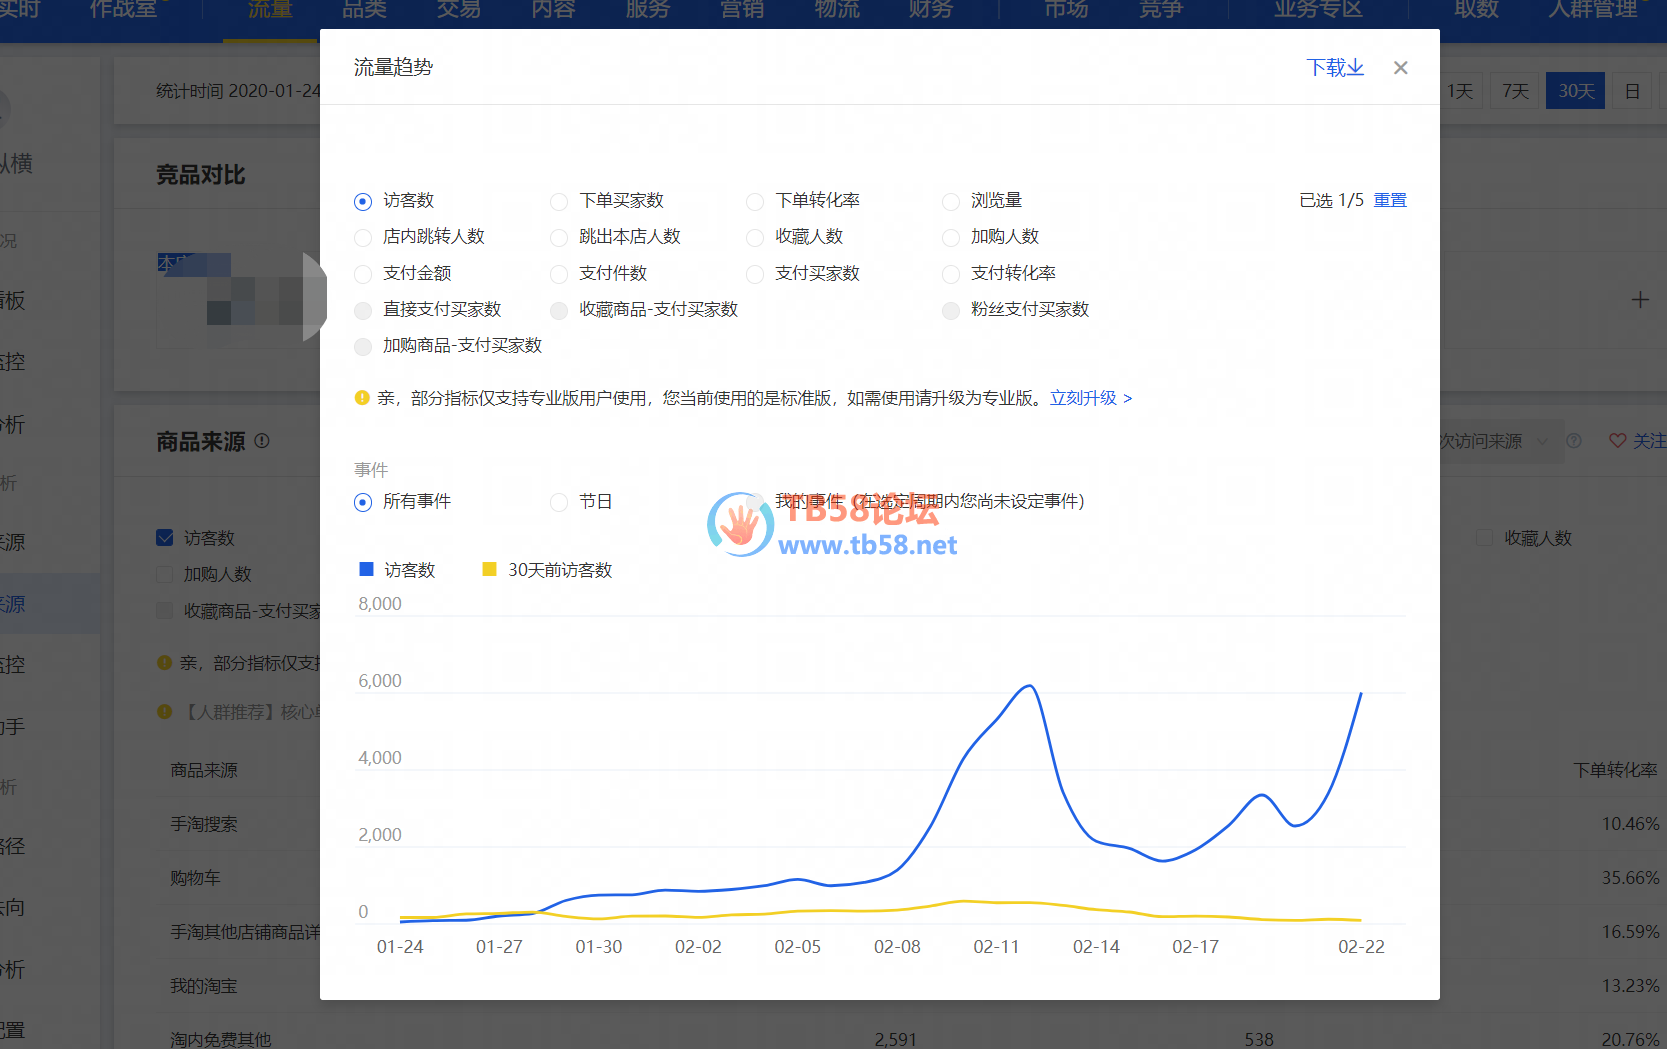Switch to the 1天 time range
The image size is (1667, 1049).
[x=1460, y=91]
